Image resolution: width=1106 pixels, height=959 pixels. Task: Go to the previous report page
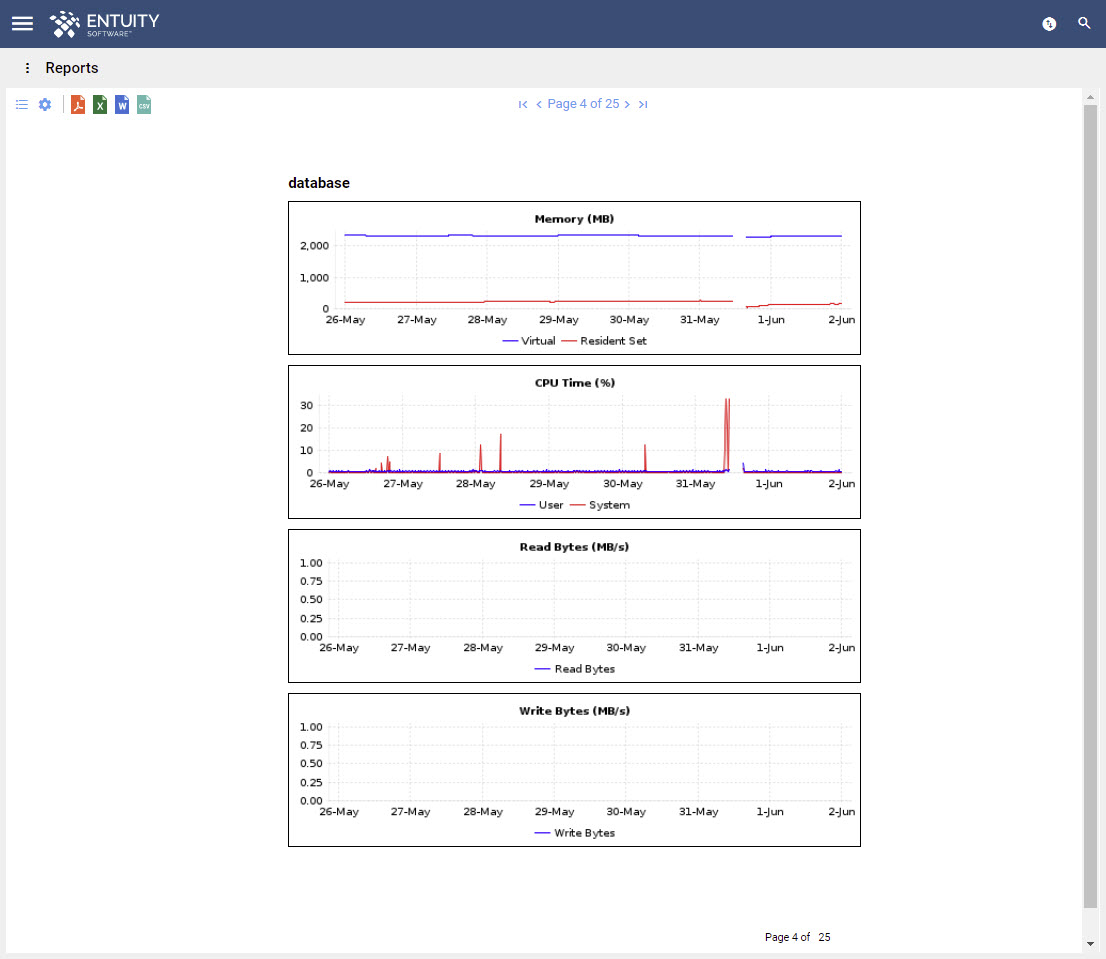539,104
